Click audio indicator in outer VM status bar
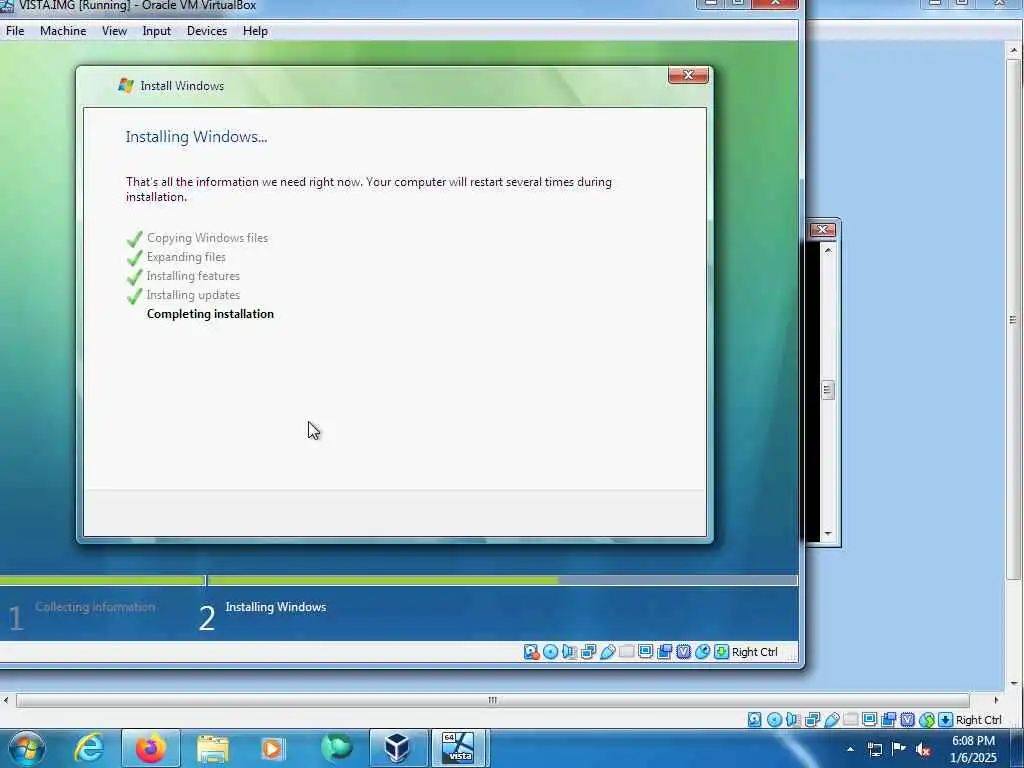 (x=793, y=720)
